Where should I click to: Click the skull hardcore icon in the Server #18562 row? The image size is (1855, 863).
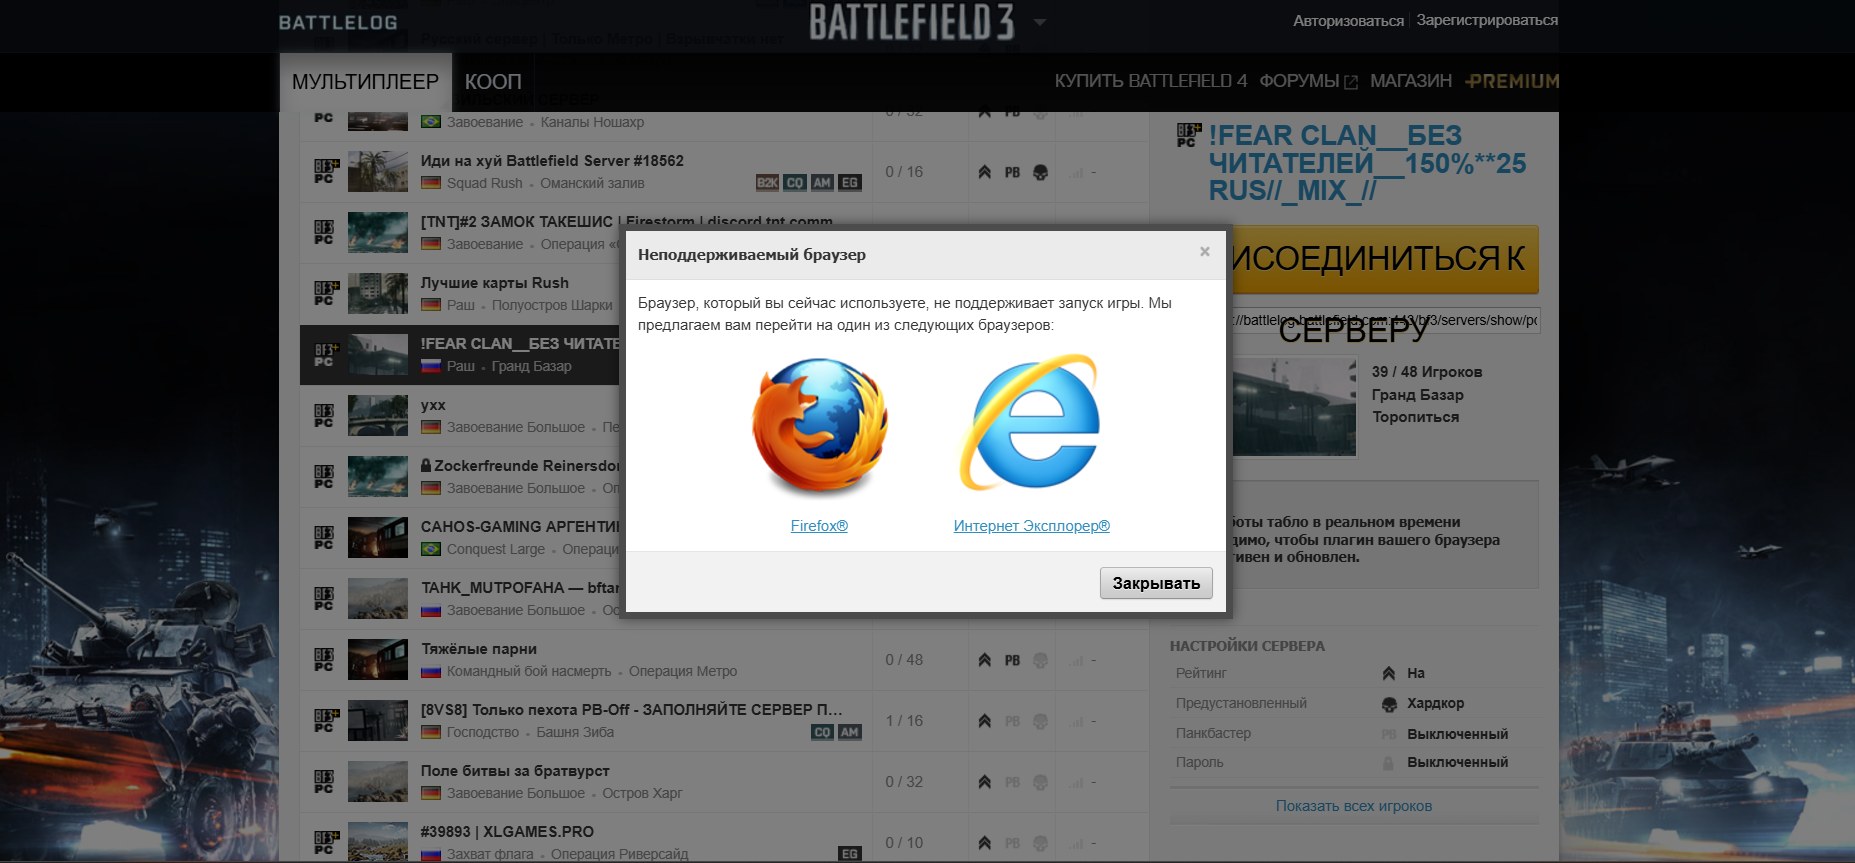click(1040, 172)
